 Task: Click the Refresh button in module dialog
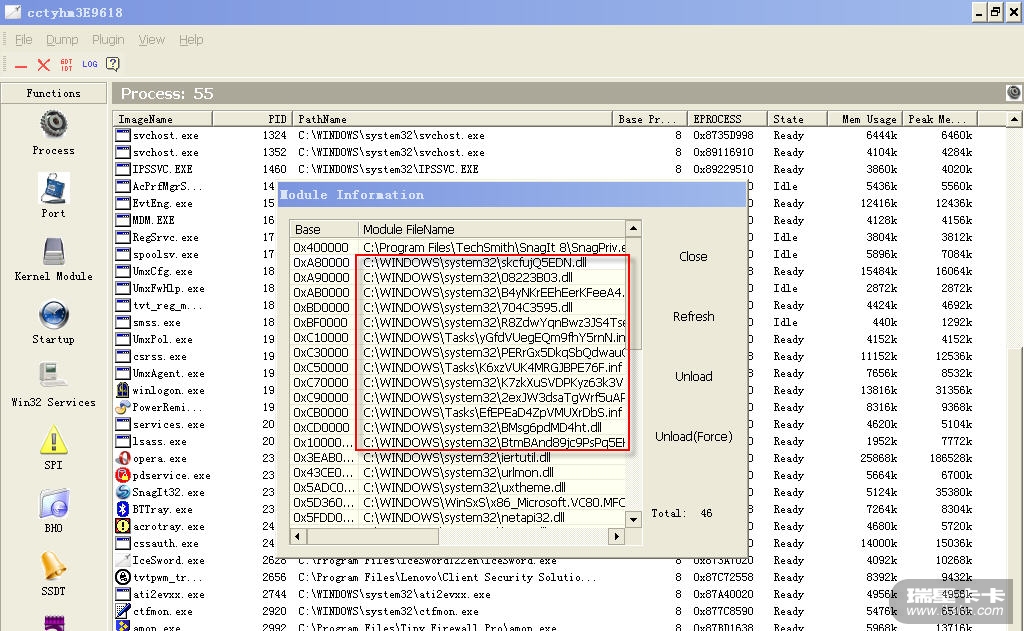pyautogui.click(x=693, y=316)
